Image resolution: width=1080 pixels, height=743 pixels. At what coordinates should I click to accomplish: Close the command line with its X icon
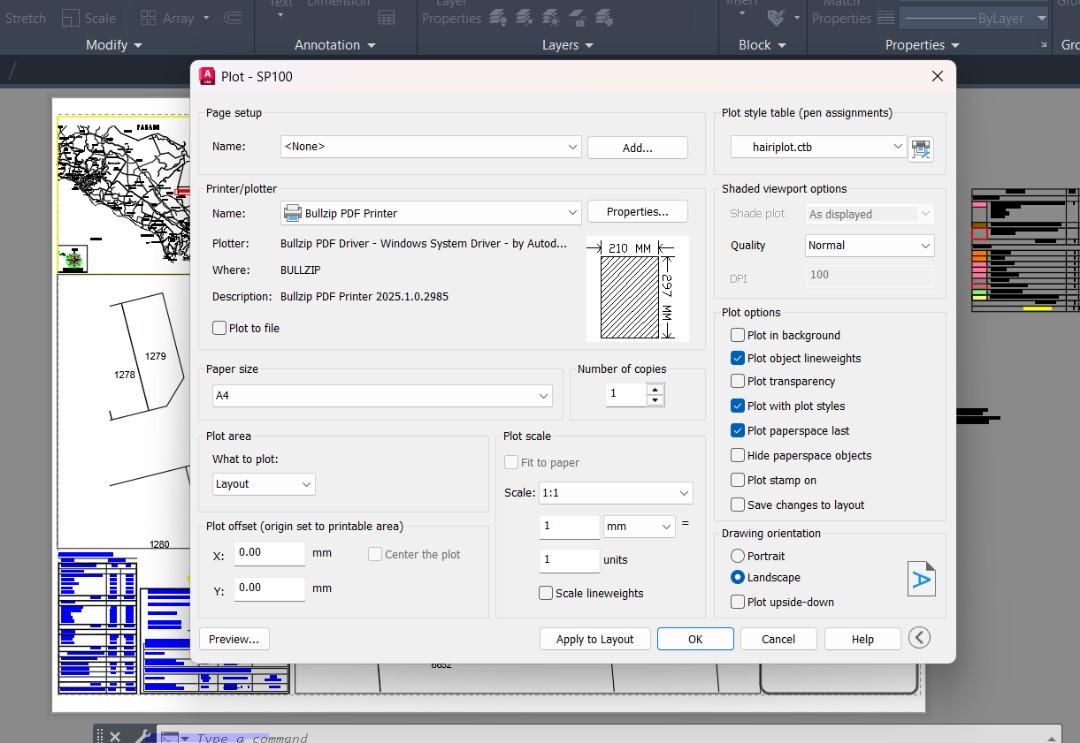(x=115, y=737)
